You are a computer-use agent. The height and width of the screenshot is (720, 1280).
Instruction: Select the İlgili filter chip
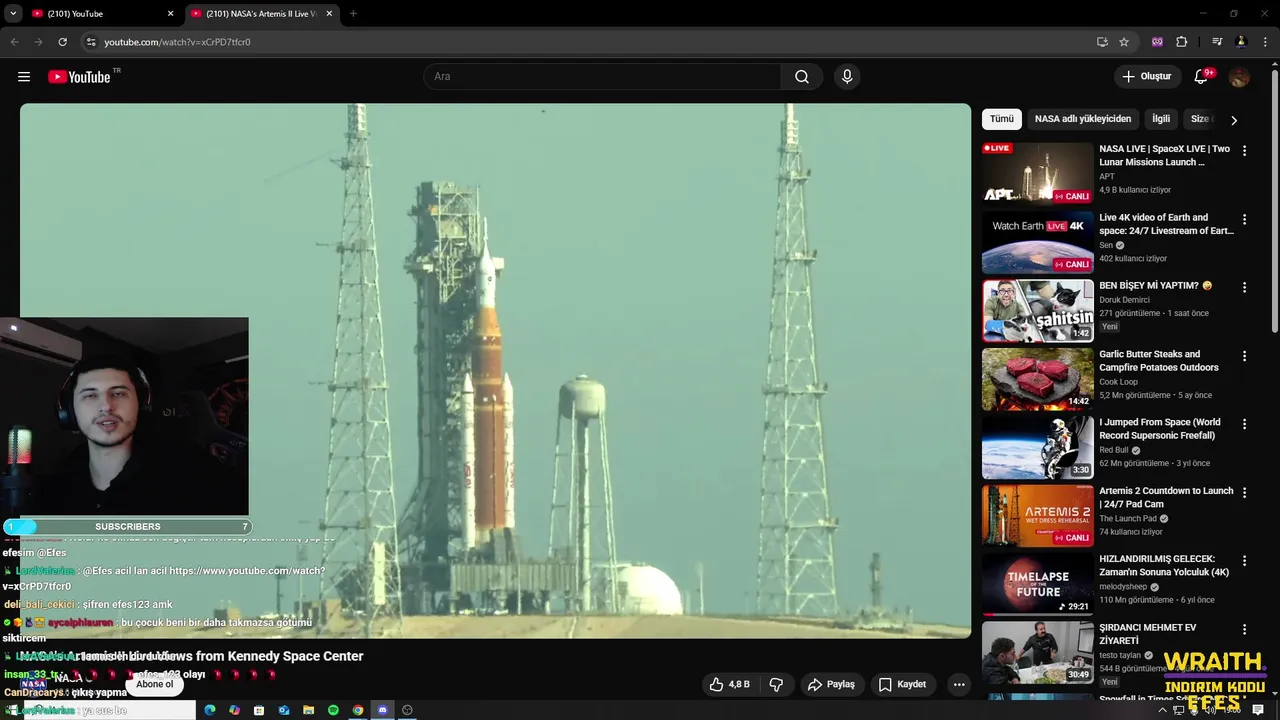(1161, 119)
